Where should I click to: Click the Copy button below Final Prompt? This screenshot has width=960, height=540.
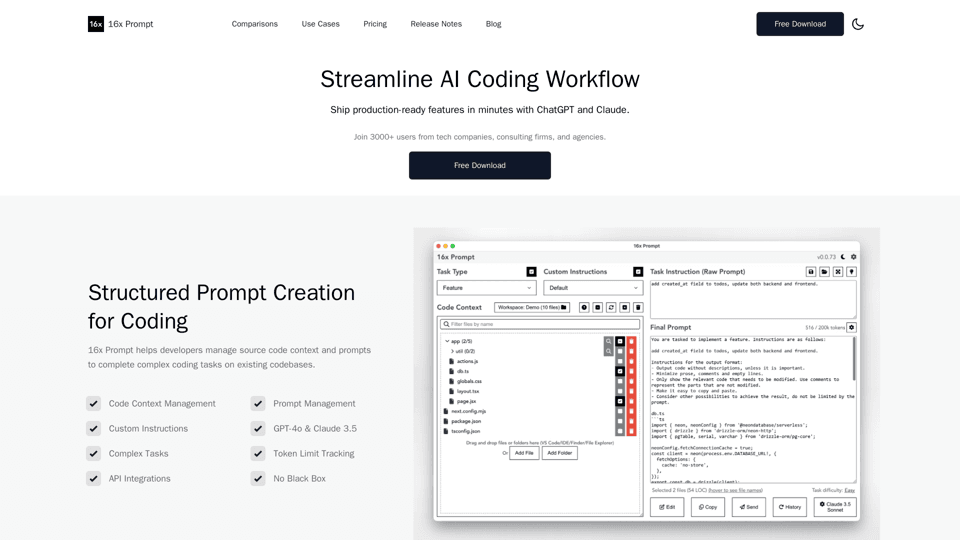(708, 507)
